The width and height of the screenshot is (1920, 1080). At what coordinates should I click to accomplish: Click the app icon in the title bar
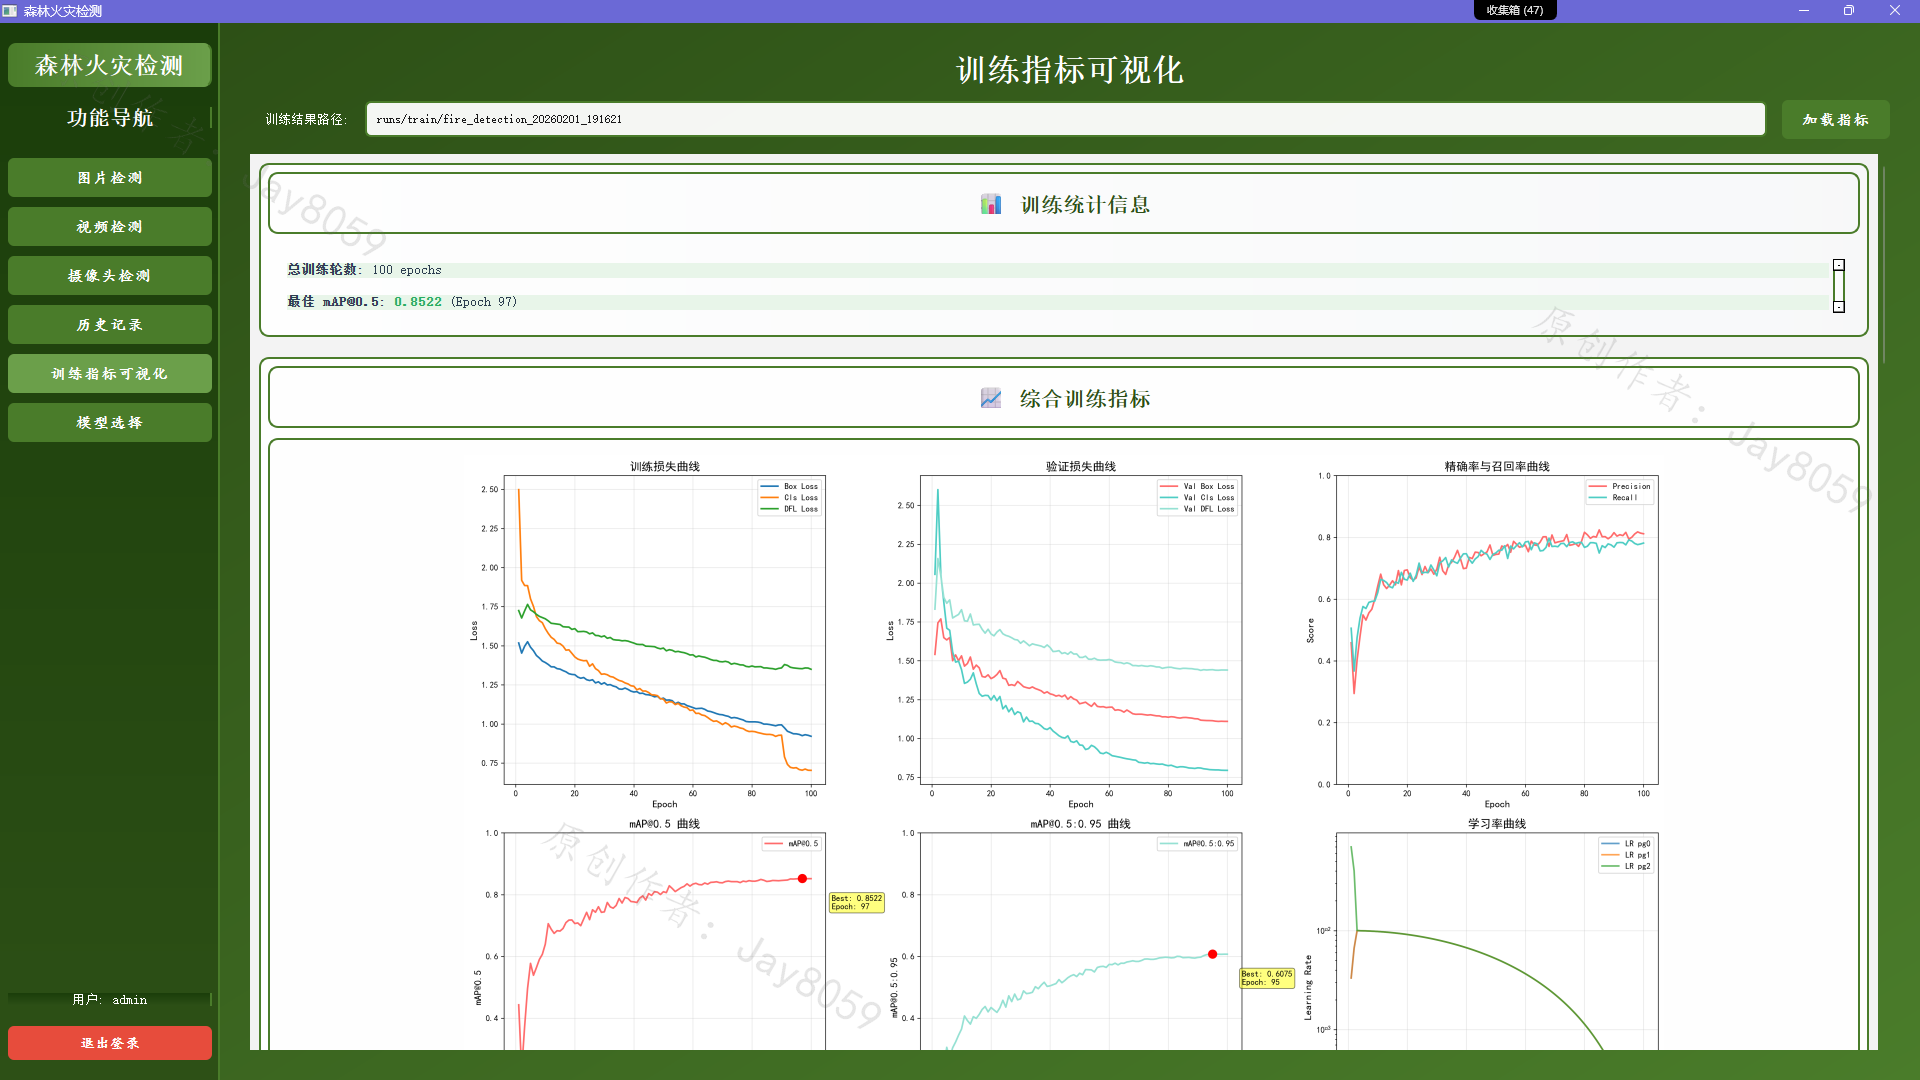(10, 11)
